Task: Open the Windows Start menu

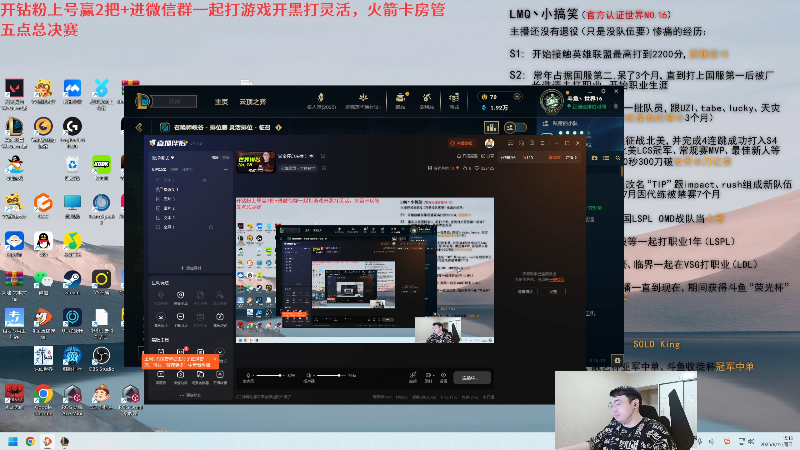Action: pos(13,441)
